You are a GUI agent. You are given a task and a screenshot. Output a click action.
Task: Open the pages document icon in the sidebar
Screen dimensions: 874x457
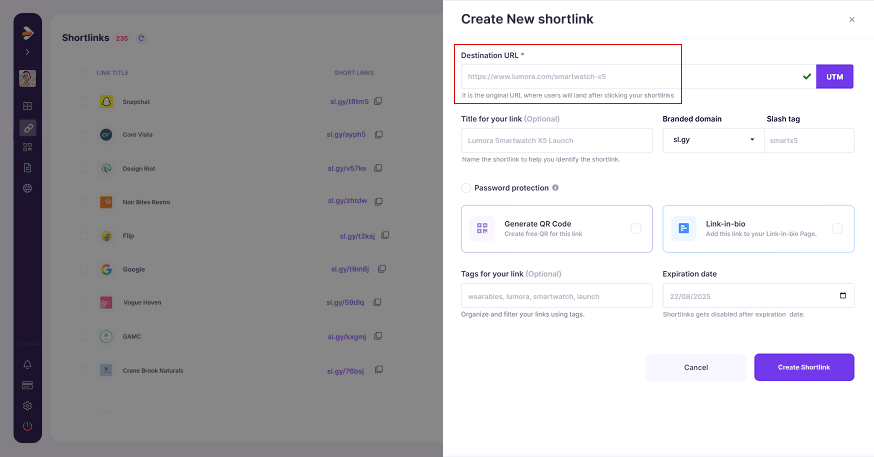pos(27,168)
